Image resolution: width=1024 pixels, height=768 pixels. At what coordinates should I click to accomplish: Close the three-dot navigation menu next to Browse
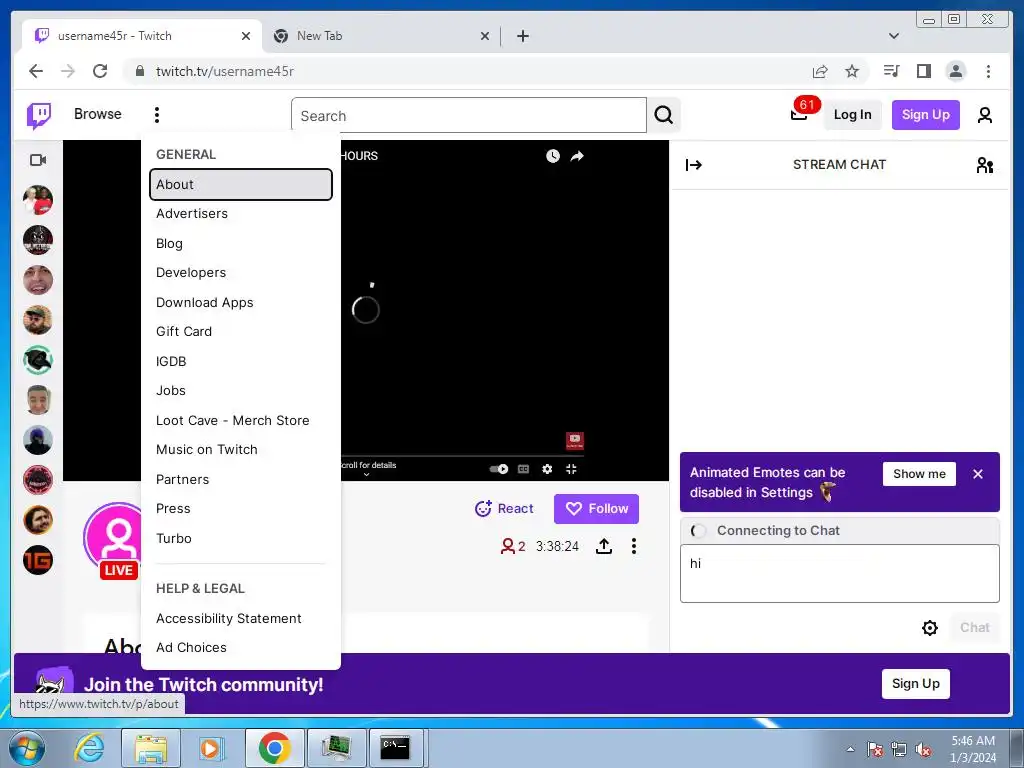tap(157, 115)
